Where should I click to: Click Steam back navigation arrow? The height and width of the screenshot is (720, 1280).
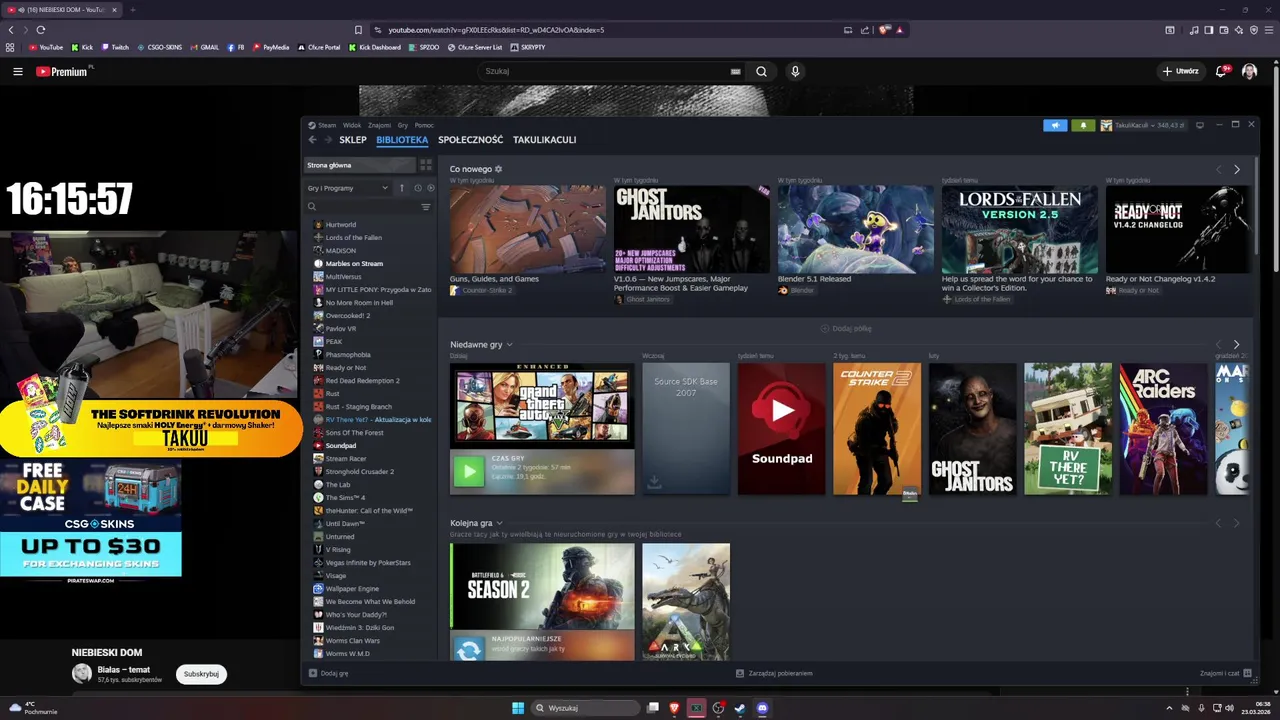click(x=312, y=140)
